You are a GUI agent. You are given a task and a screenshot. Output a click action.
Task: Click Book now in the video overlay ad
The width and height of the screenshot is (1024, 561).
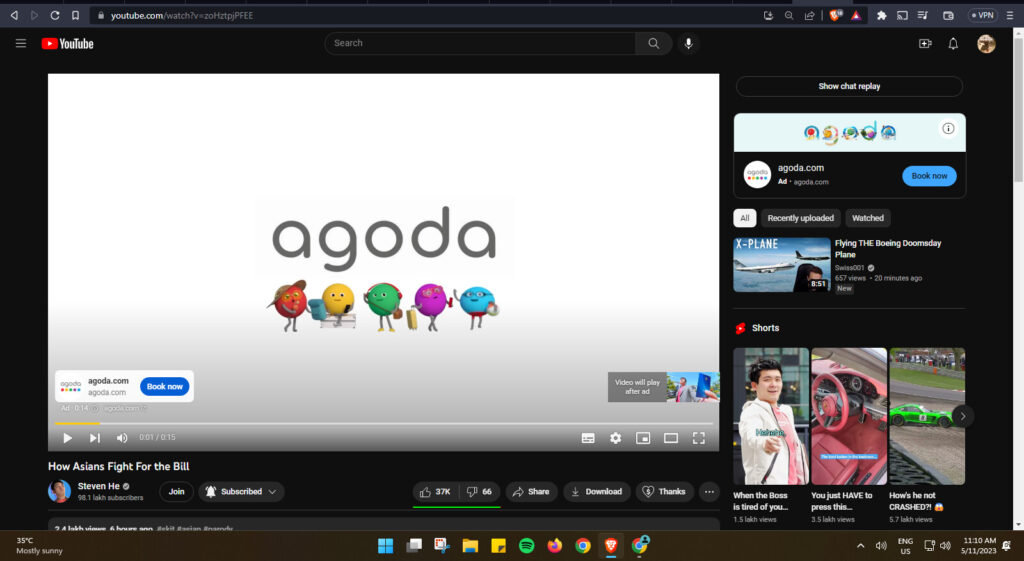165,387
